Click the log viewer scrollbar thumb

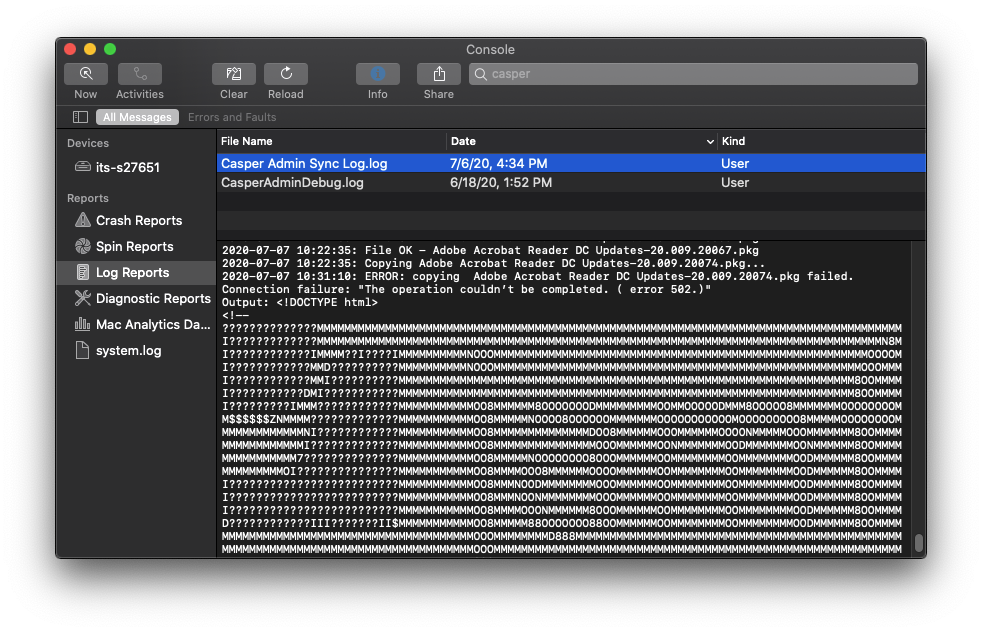(919, 542)
